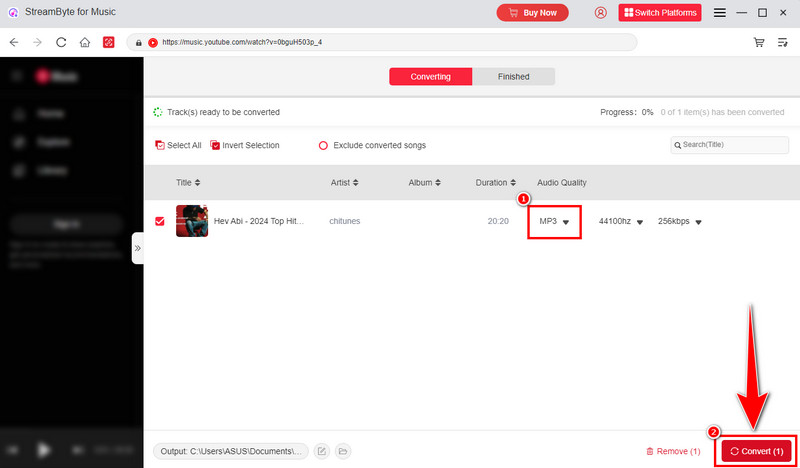Click the Search(Title) input field
Viewport: 800px width, 468px height.
click(x=730, y=145)
